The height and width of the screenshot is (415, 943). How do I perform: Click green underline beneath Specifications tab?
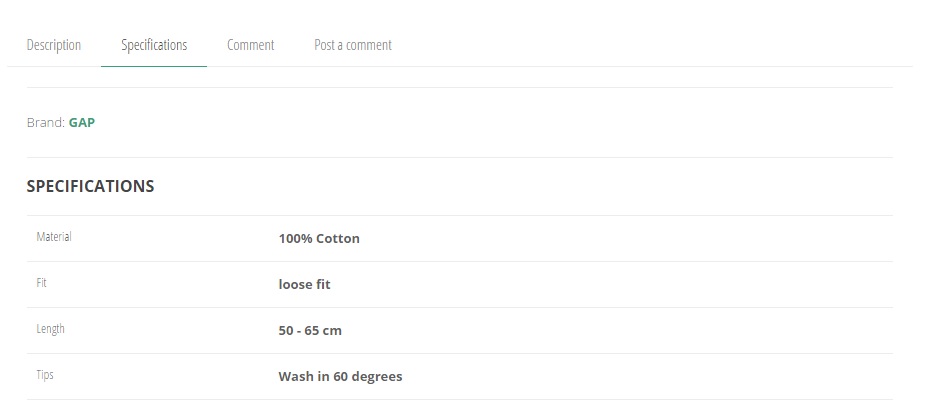(x=154, y=66)
